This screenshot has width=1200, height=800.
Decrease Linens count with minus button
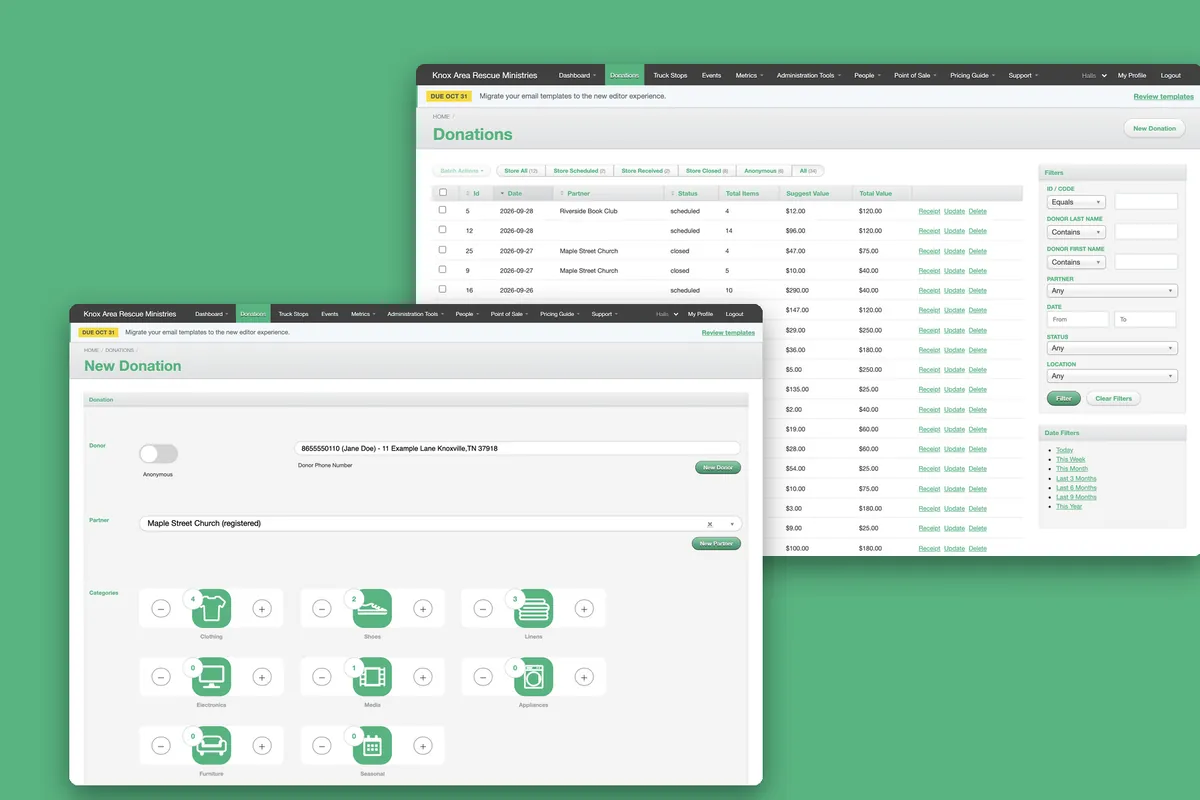click(483, 608)
